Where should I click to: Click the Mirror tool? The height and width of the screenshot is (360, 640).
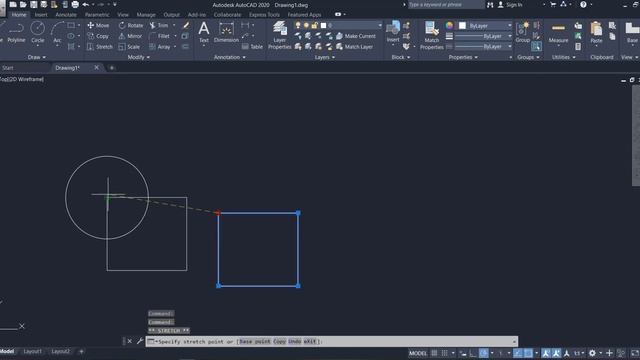(x=130, y=36)
